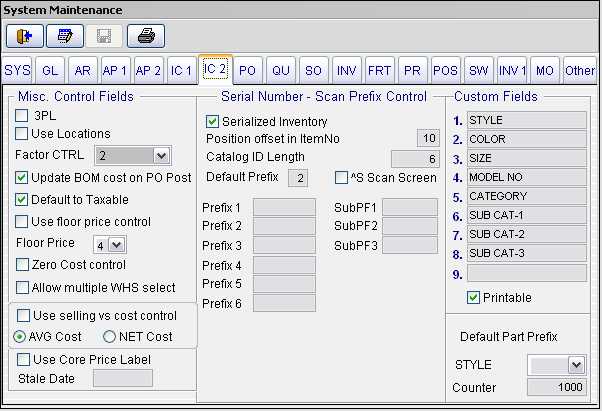The image size is (602, 411).
Task: Uncheck the Printable checkbox
Action: coord(473,297)
